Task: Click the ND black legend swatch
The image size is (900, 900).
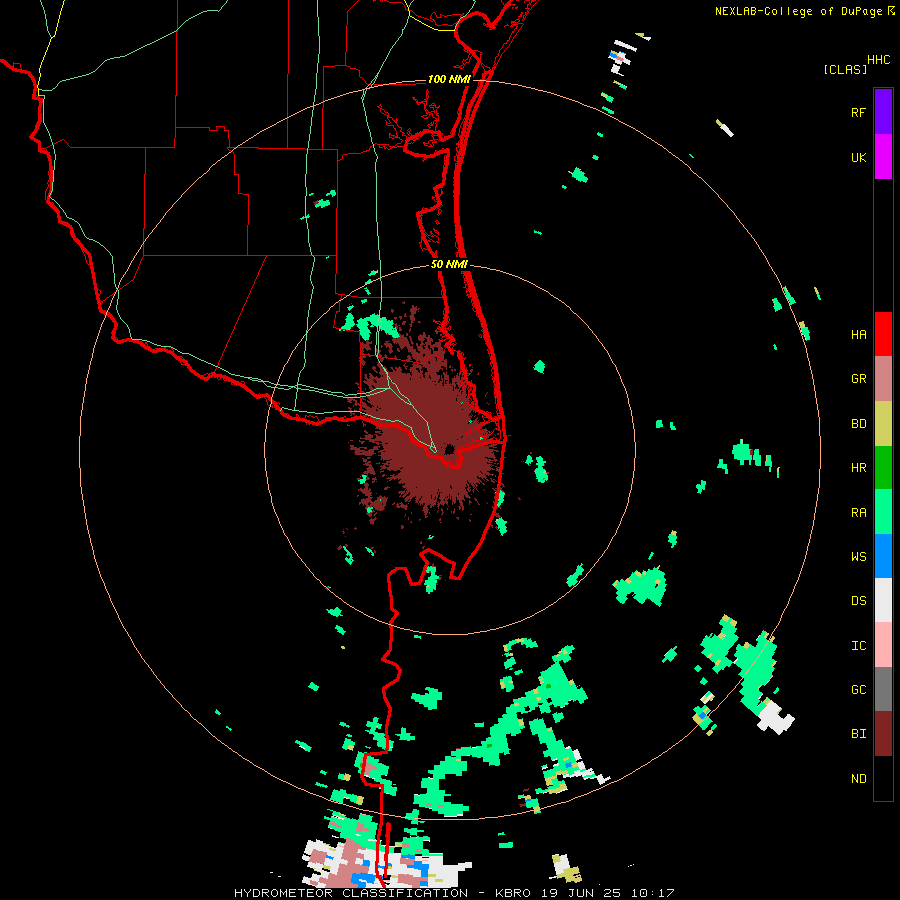Action: [x=883, y=778]
